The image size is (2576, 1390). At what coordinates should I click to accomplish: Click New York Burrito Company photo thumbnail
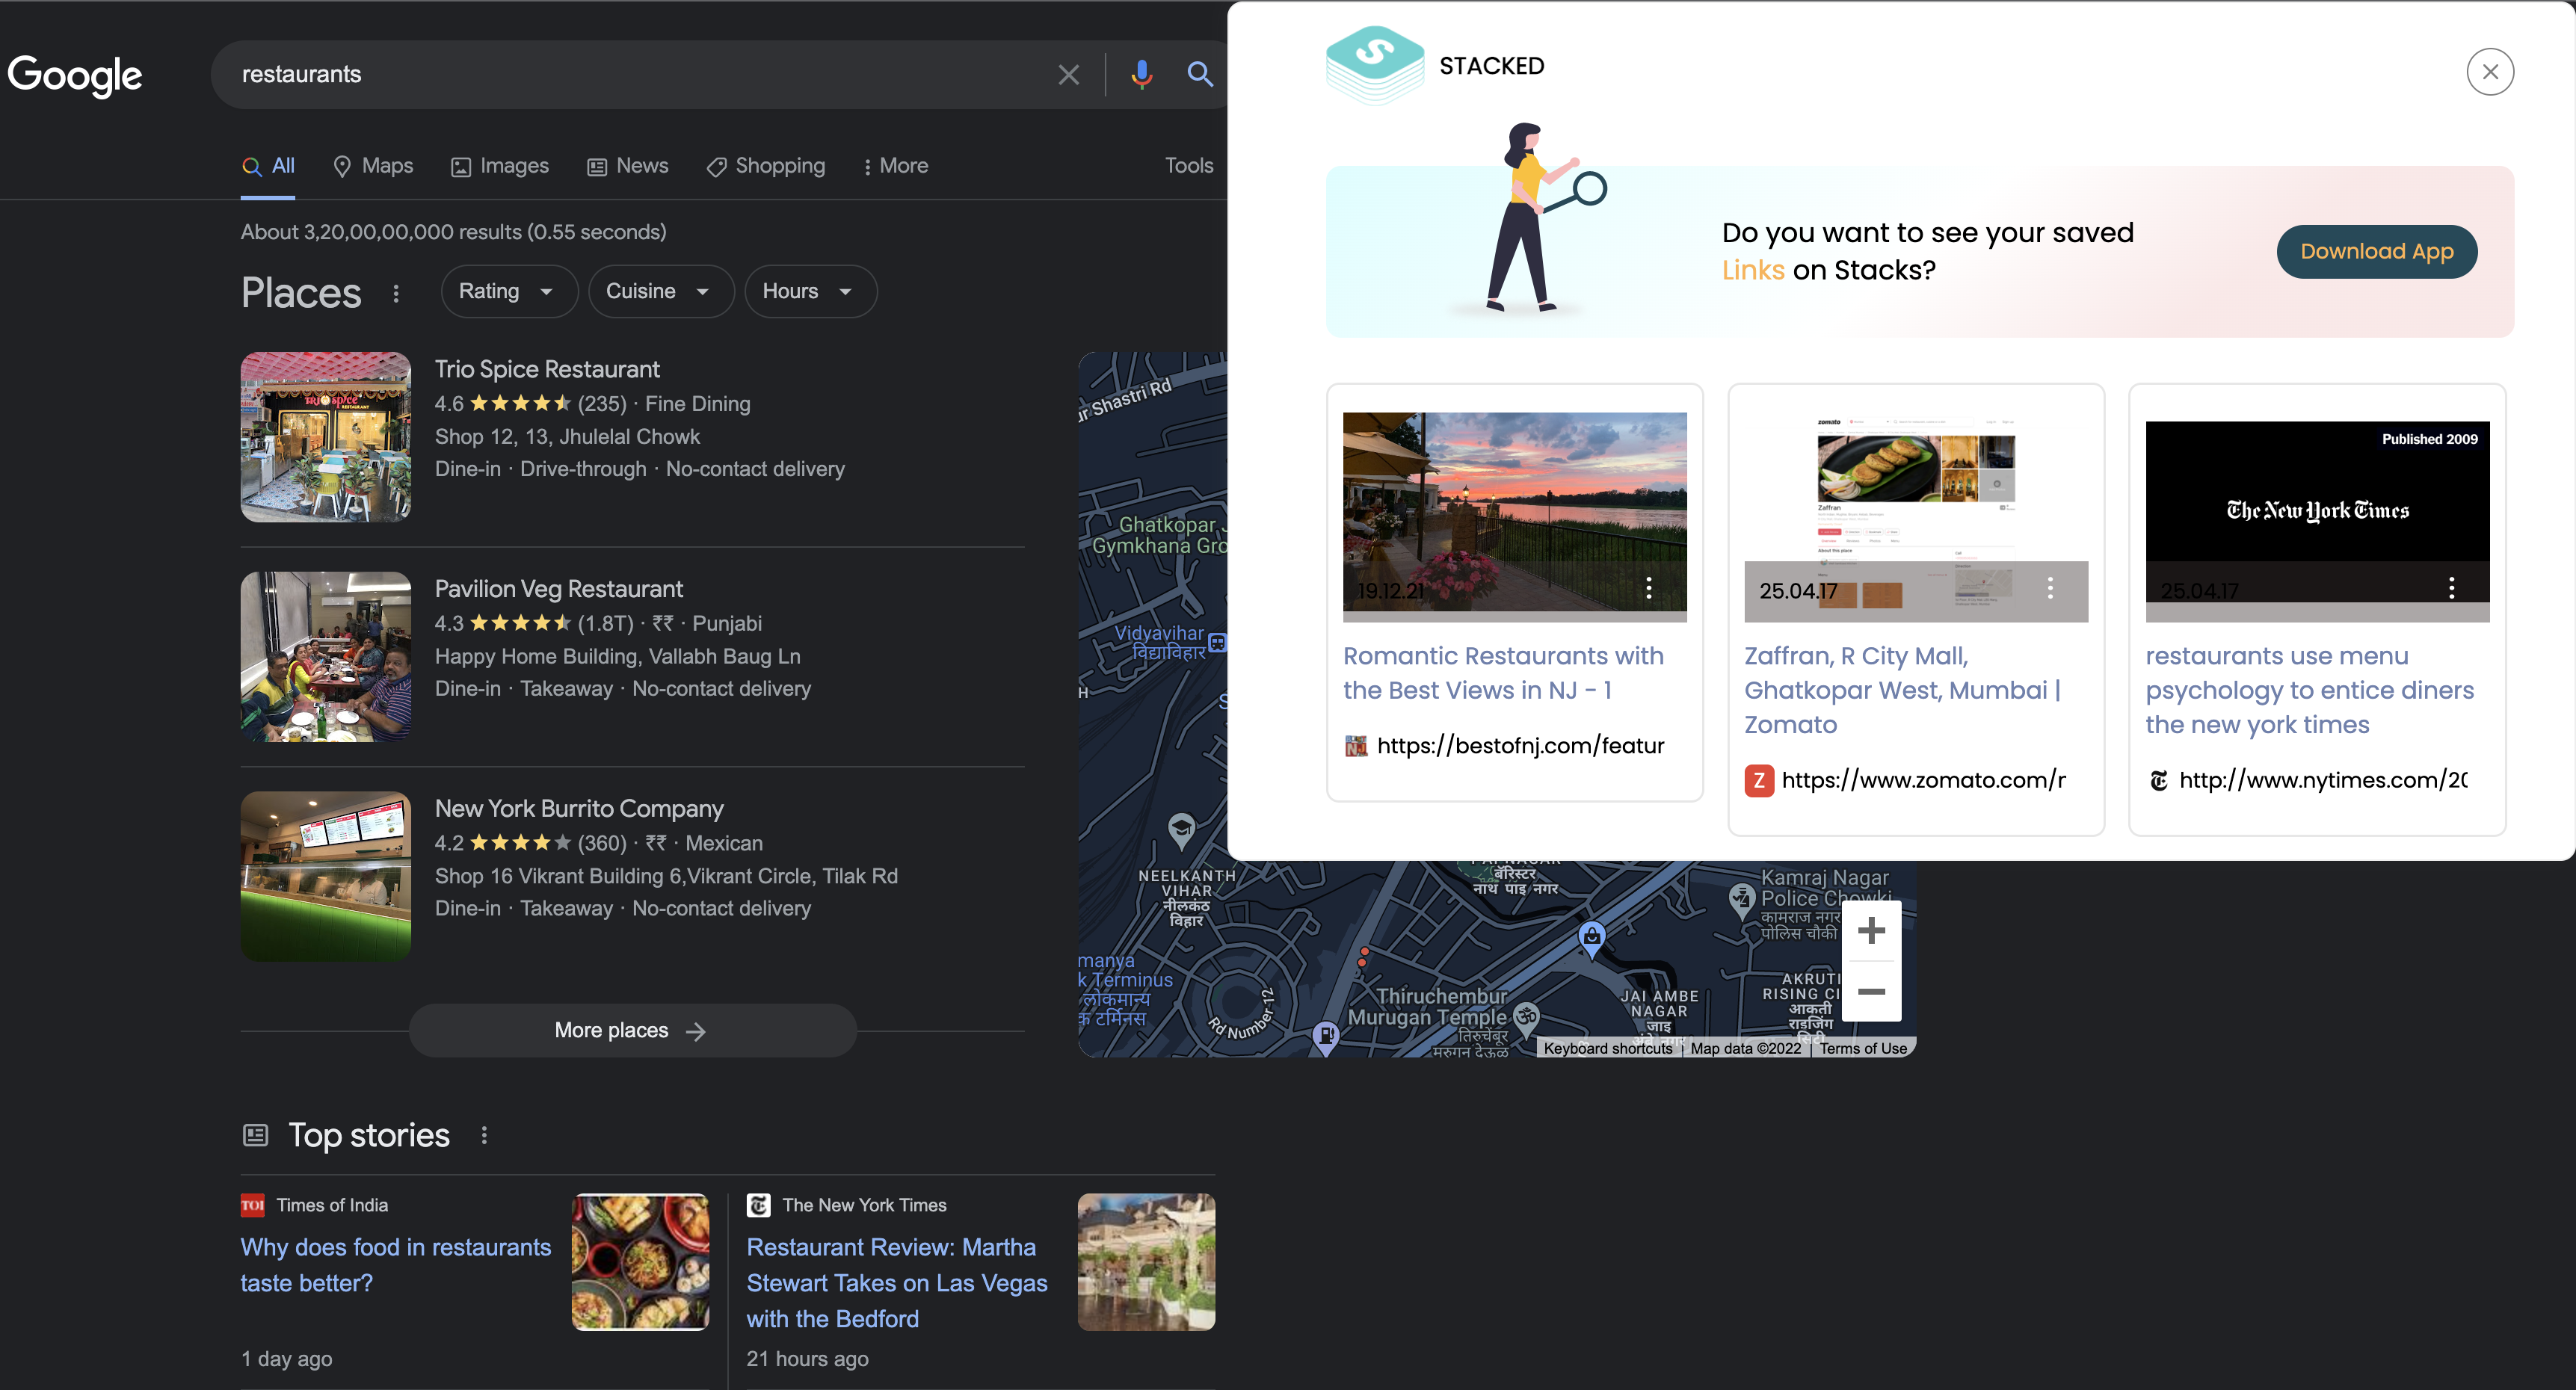pyautogui.click(x=326, y=877)
